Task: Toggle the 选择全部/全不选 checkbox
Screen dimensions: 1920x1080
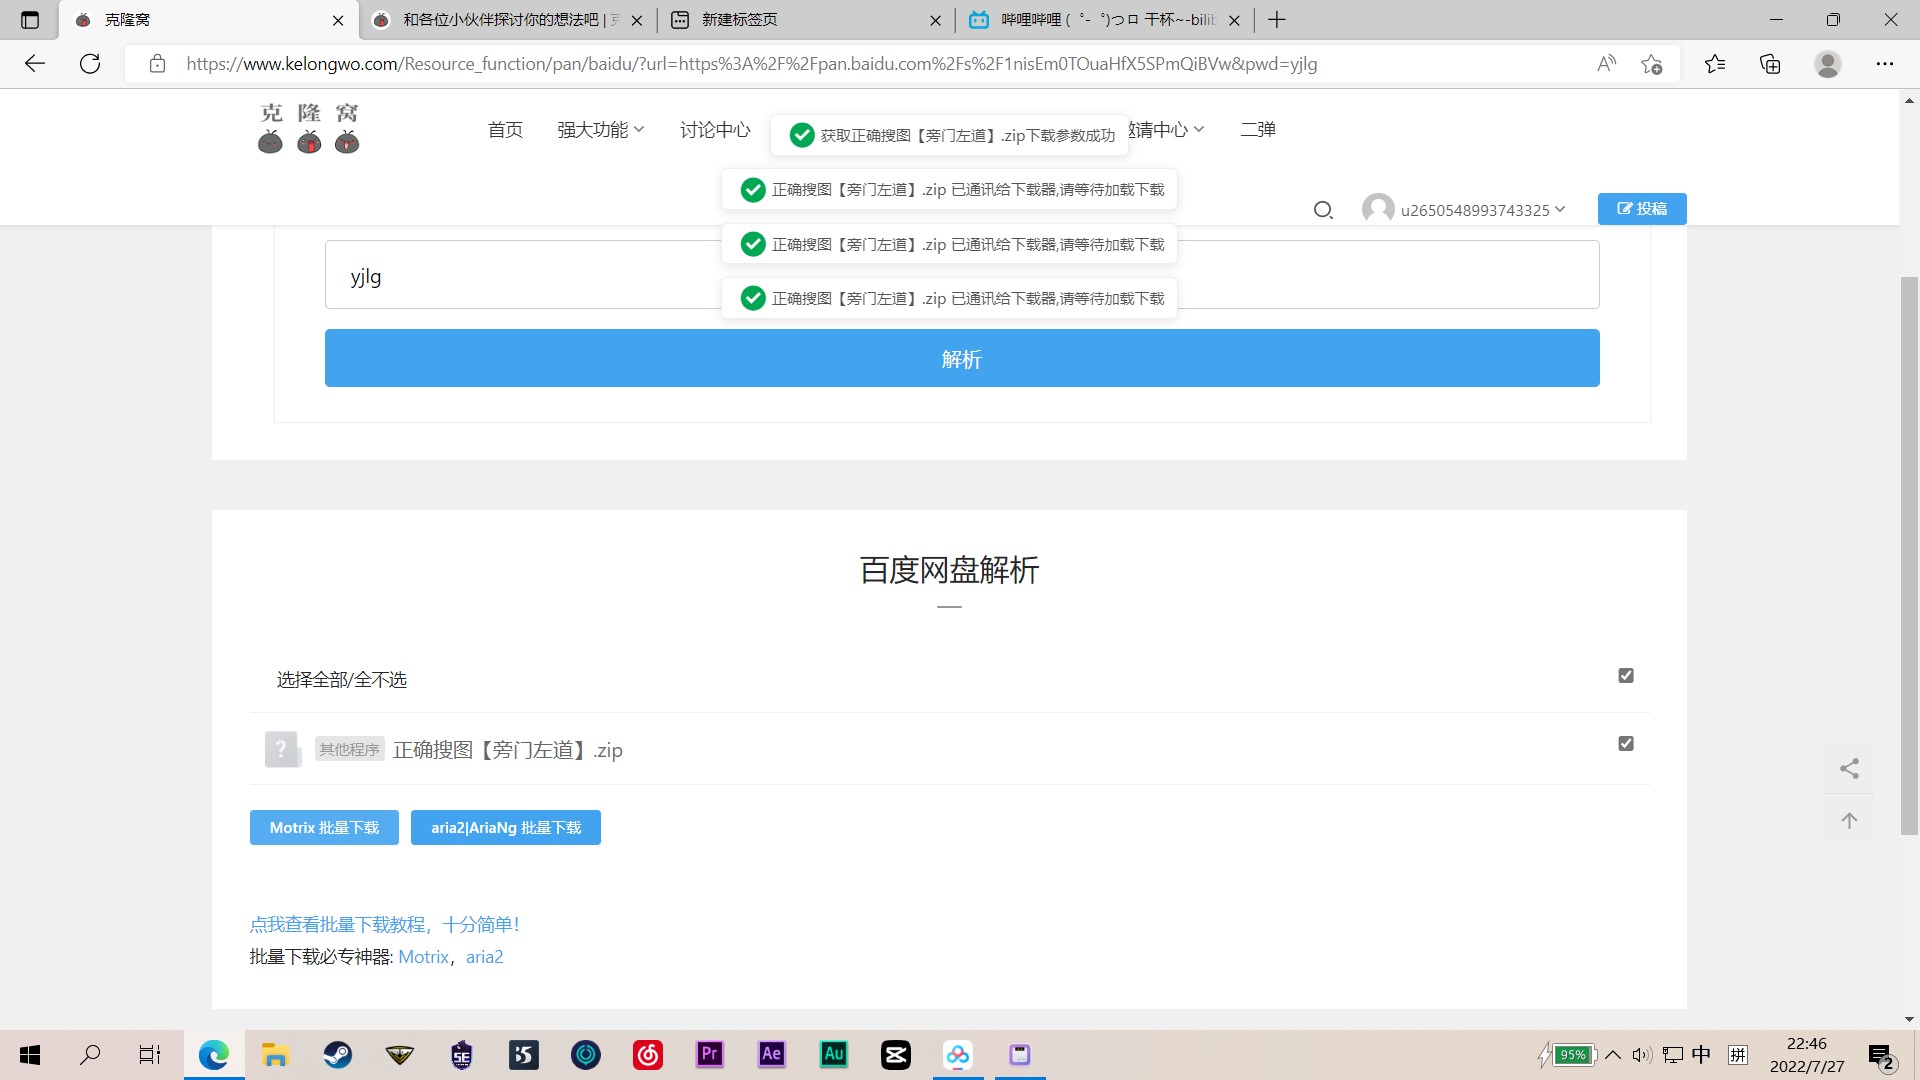Action: click(1625, 676)
